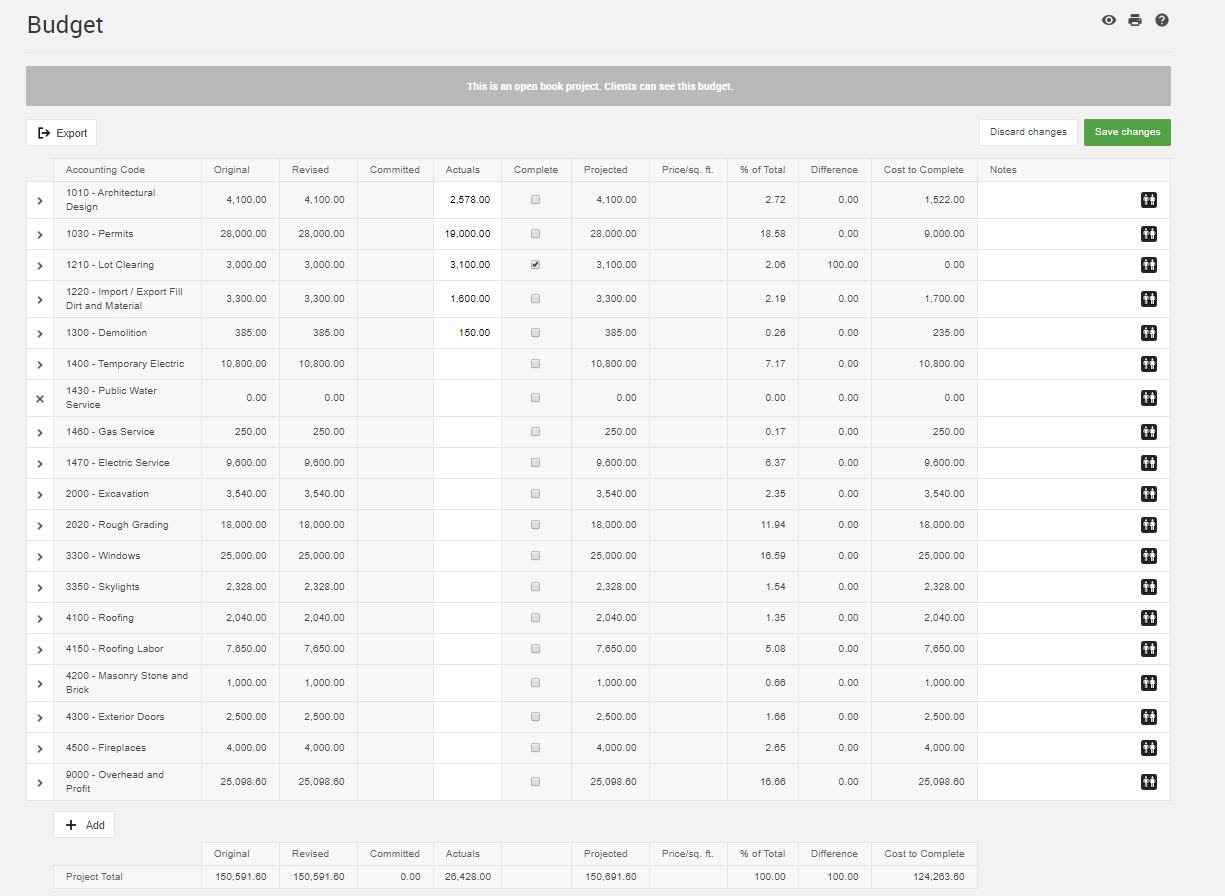Click Add to create a budget line
This screenshot has height=896, width=1225.
pyautogui.click(x=84, y=825)
